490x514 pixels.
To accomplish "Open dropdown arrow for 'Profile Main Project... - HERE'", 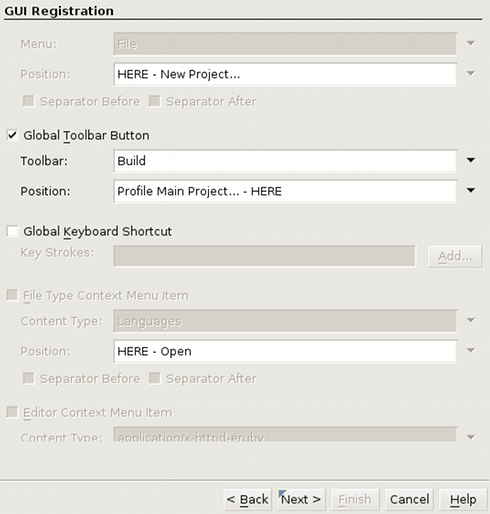I will 471,191.
